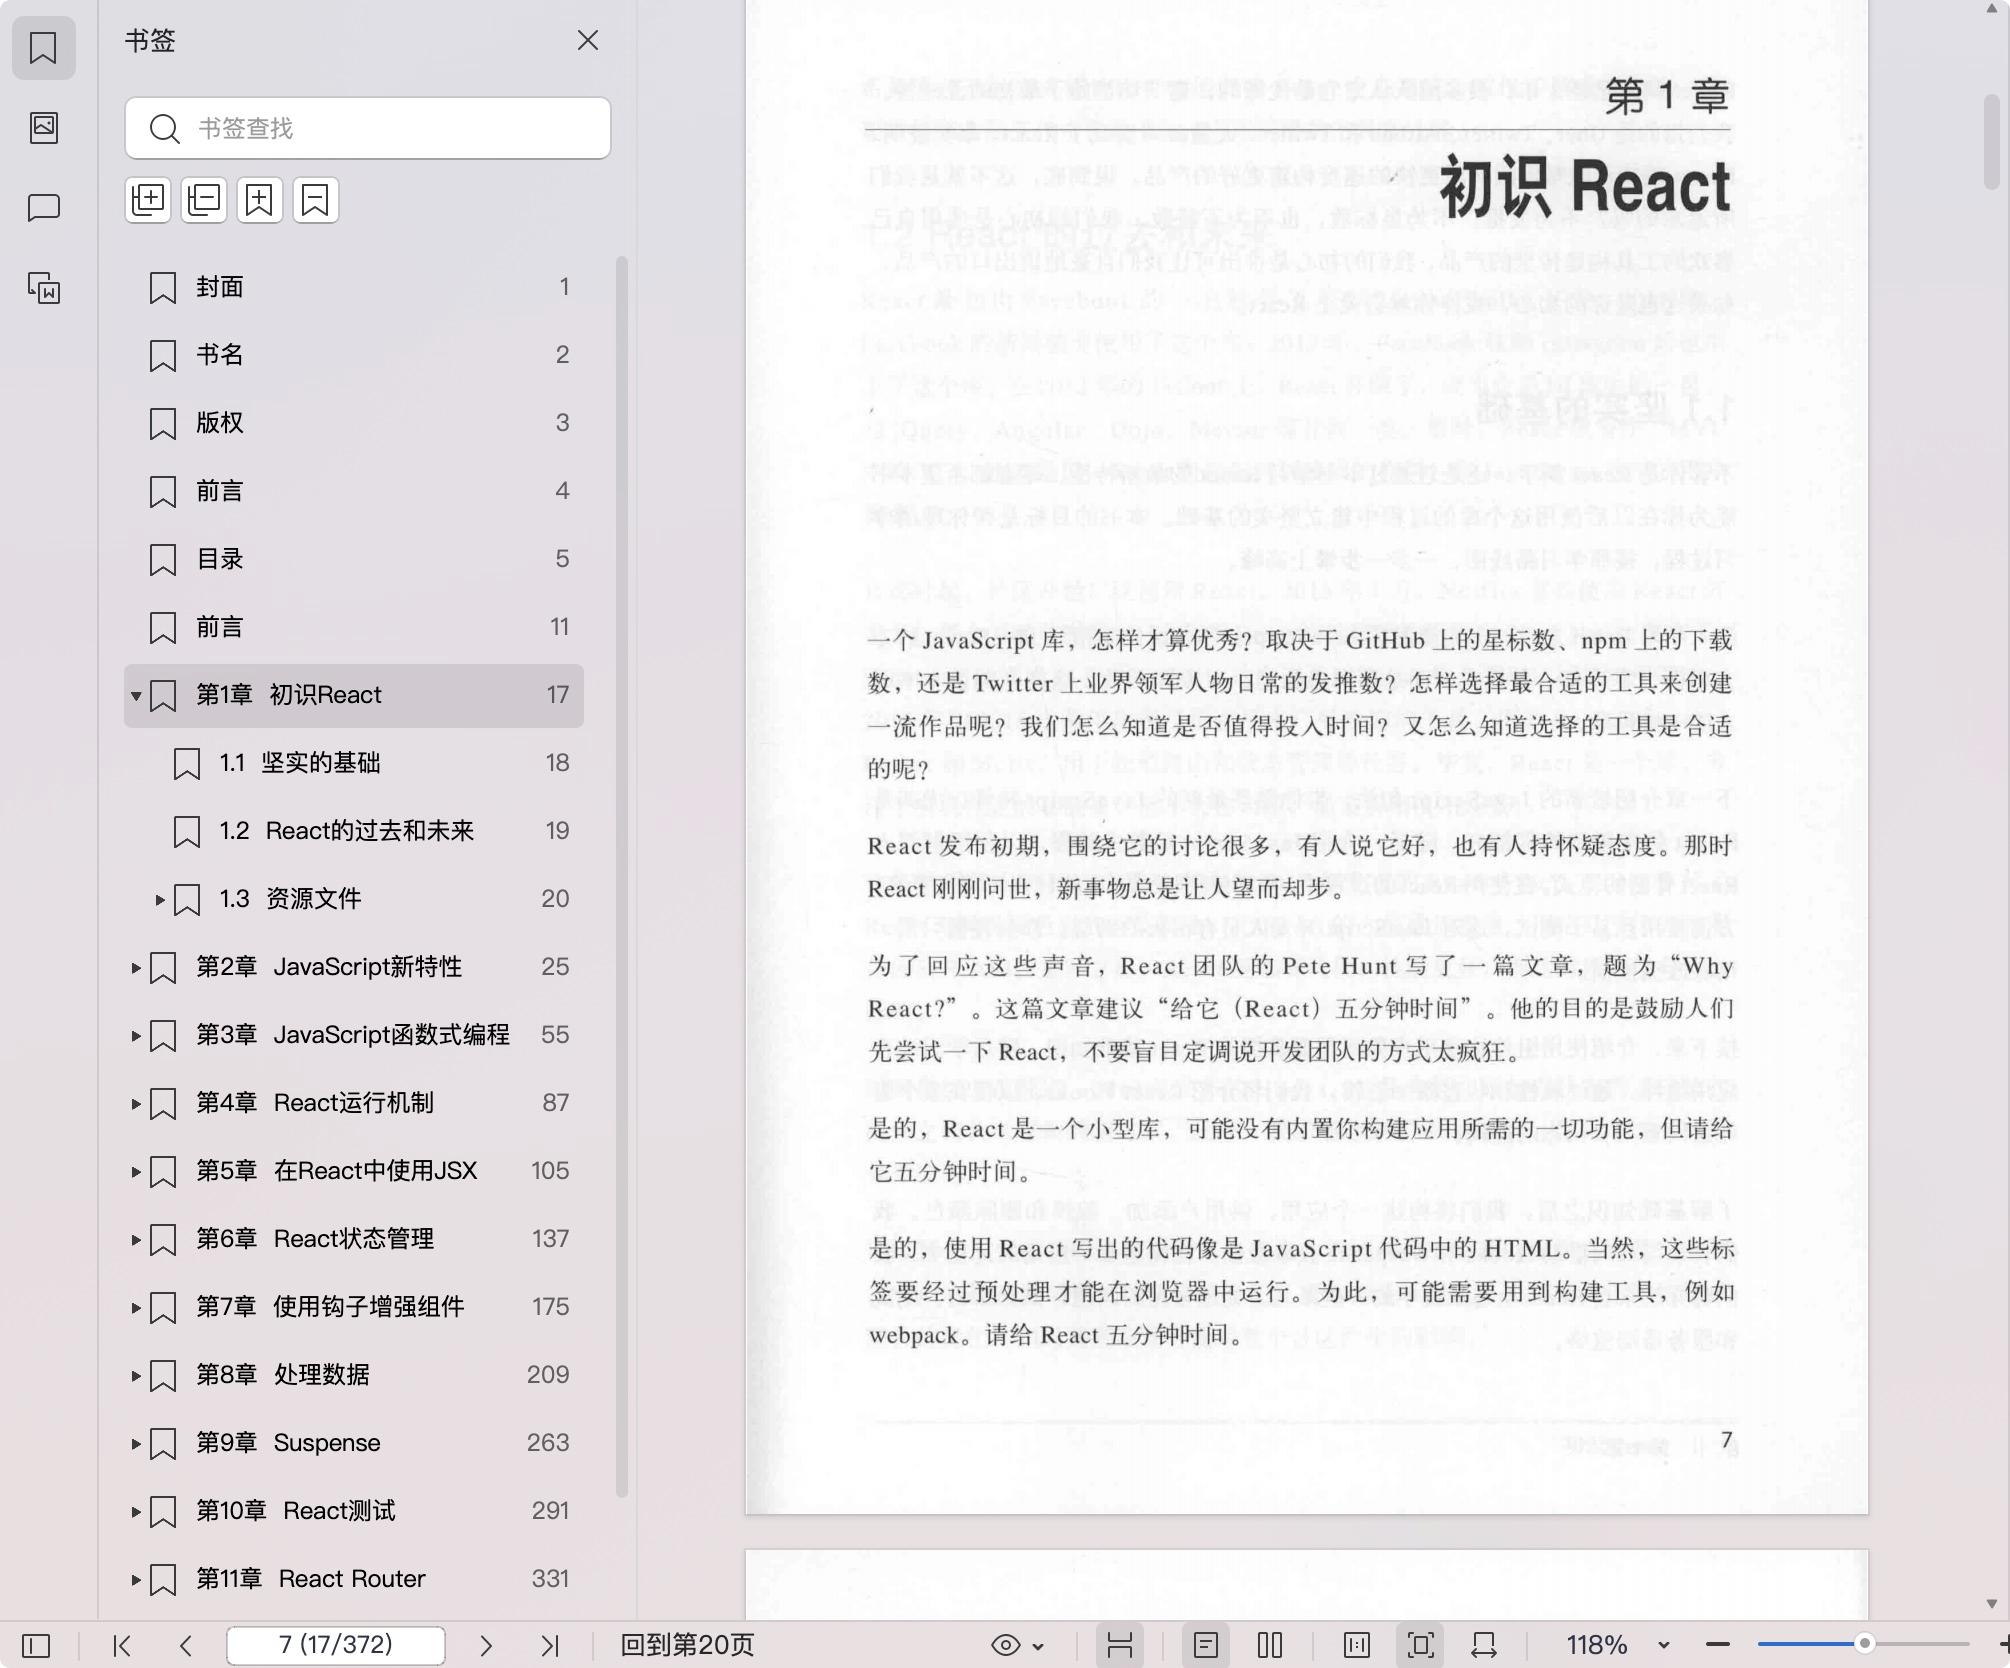Click the bookmark icon beside 第6章 React状态管理
This screenshot has width=2010, height=1668.
(163, 1240)
